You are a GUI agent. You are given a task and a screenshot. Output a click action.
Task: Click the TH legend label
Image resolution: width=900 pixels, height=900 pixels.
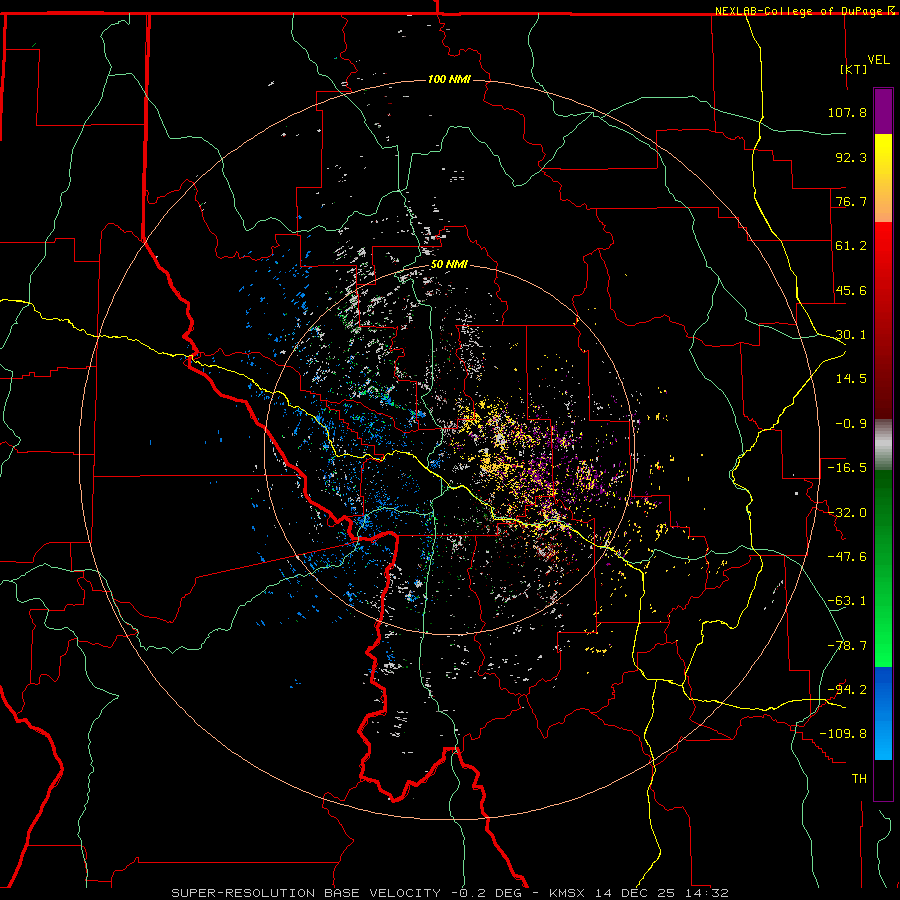[x=859, y=779]
